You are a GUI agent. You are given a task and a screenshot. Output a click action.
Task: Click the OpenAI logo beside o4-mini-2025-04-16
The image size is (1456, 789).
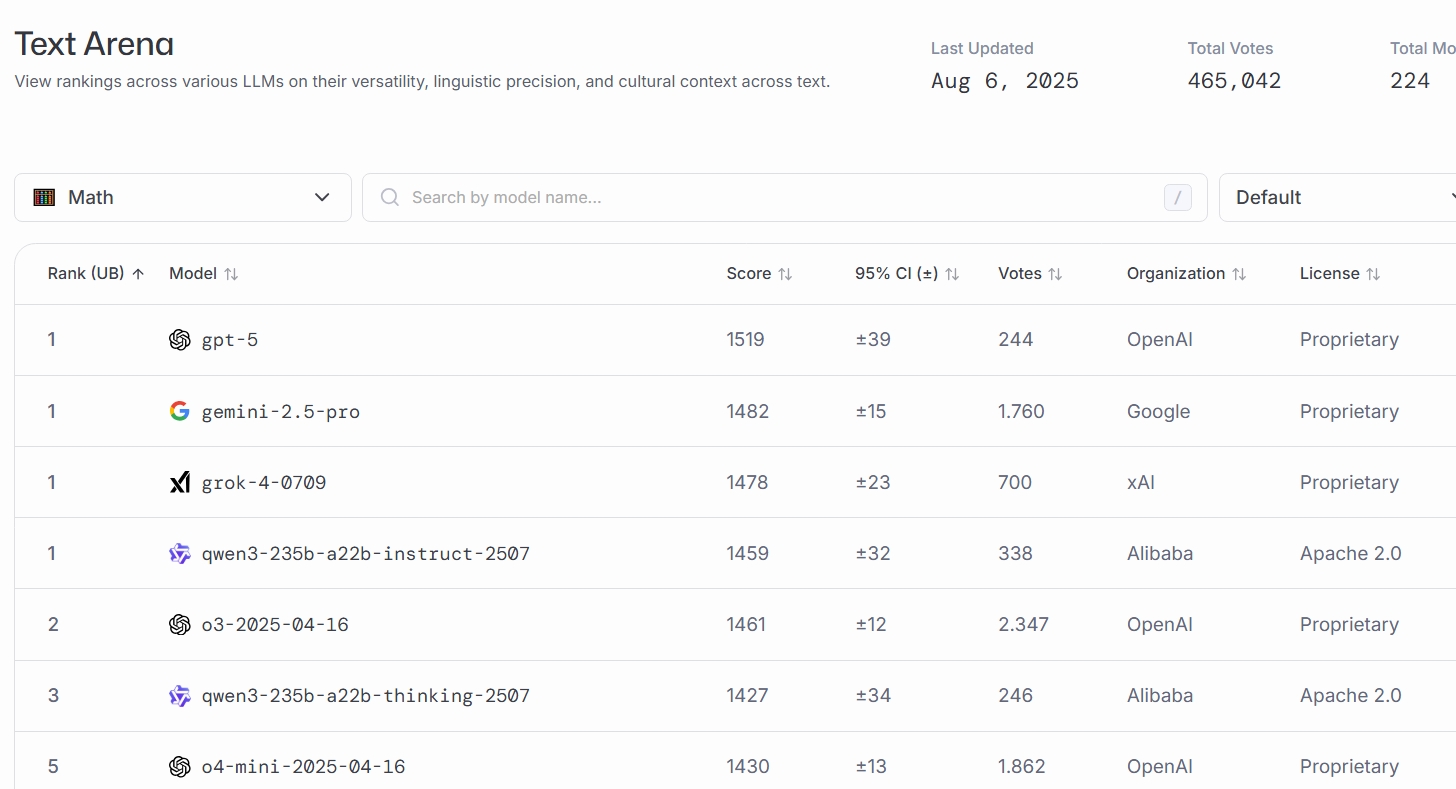coord(180,767)
